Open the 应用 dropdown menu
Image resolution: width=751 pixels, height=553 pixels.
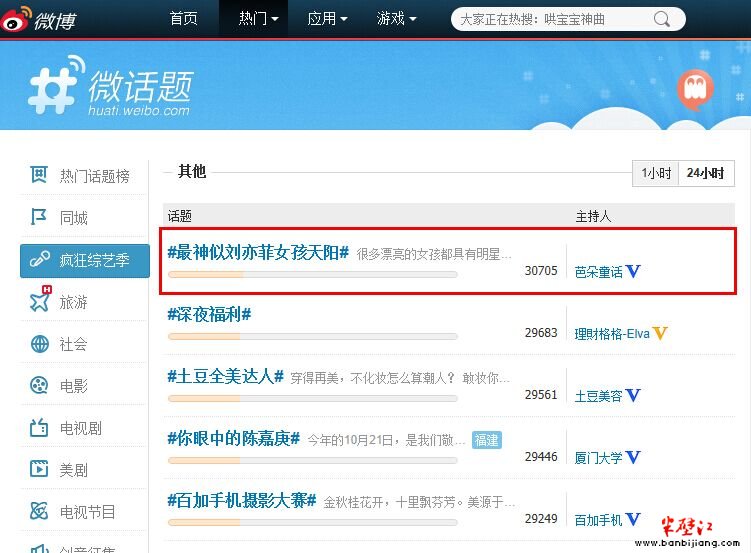[327, 19]
